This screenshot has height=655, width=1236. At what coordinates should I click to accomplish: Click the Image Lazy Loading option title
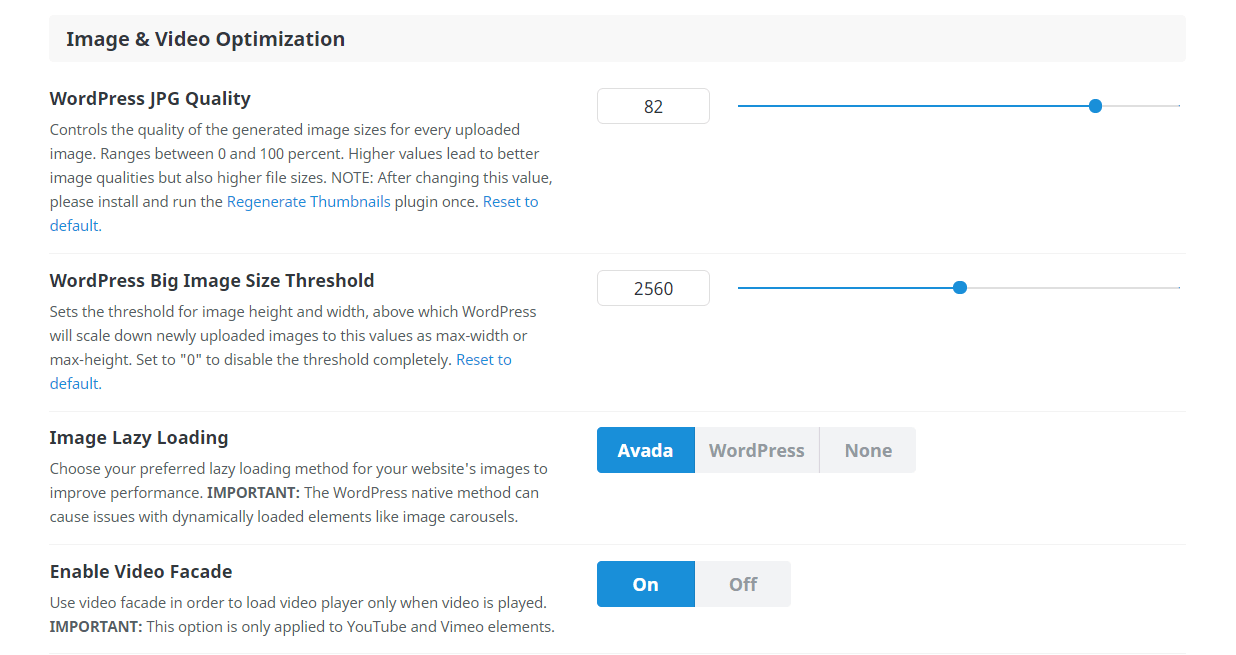139,438
